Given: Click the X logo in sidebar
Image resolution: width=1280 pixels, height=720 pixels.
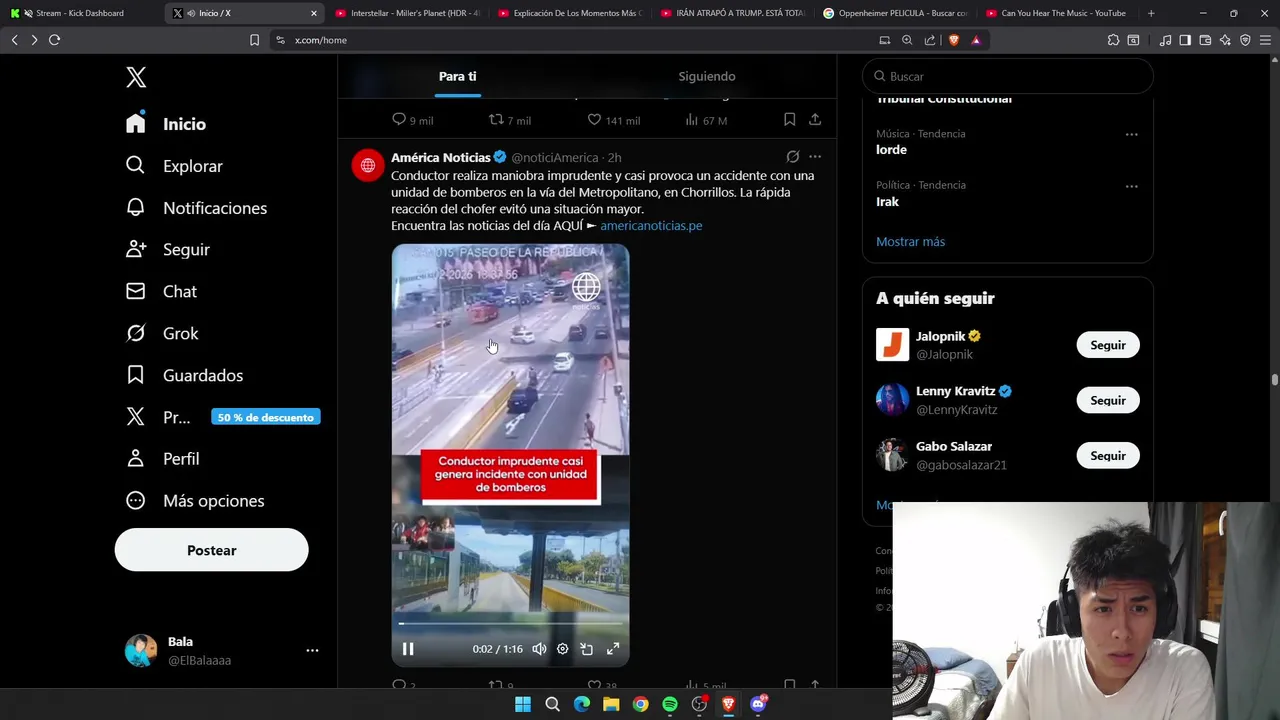Looking at the screenshot, I should pos(136,77).
